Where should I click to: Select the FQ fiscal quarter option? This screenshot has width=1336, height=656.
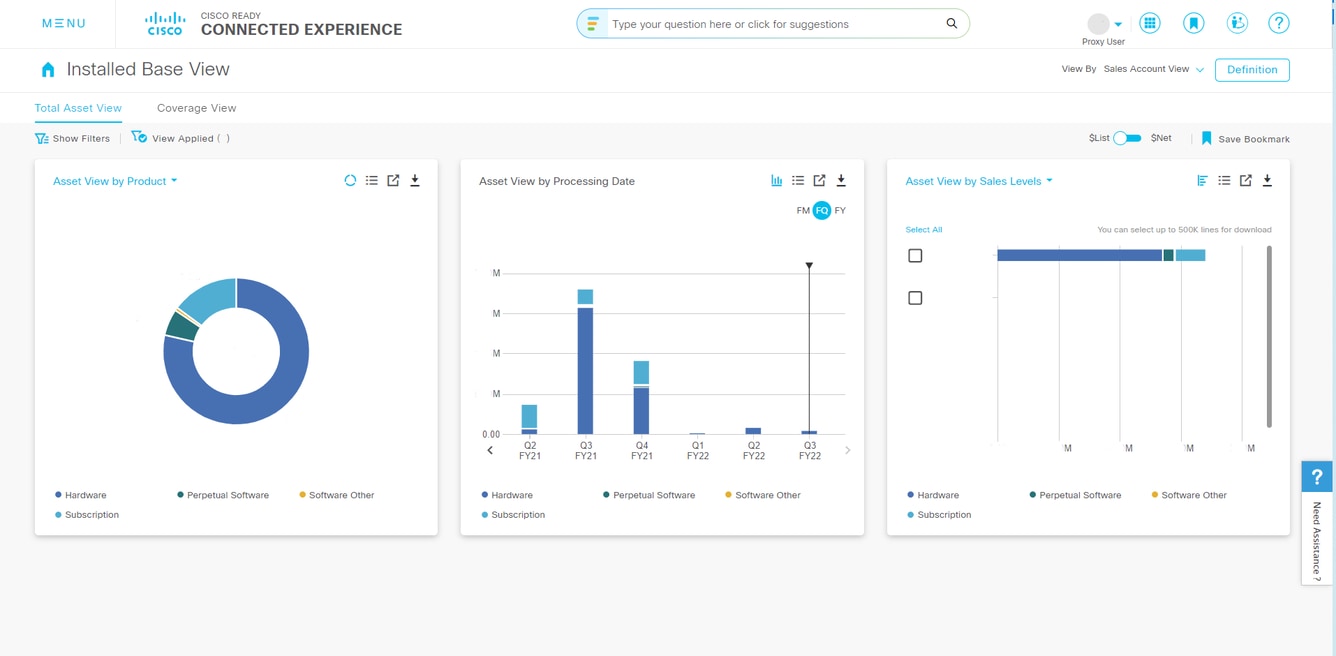821,211
